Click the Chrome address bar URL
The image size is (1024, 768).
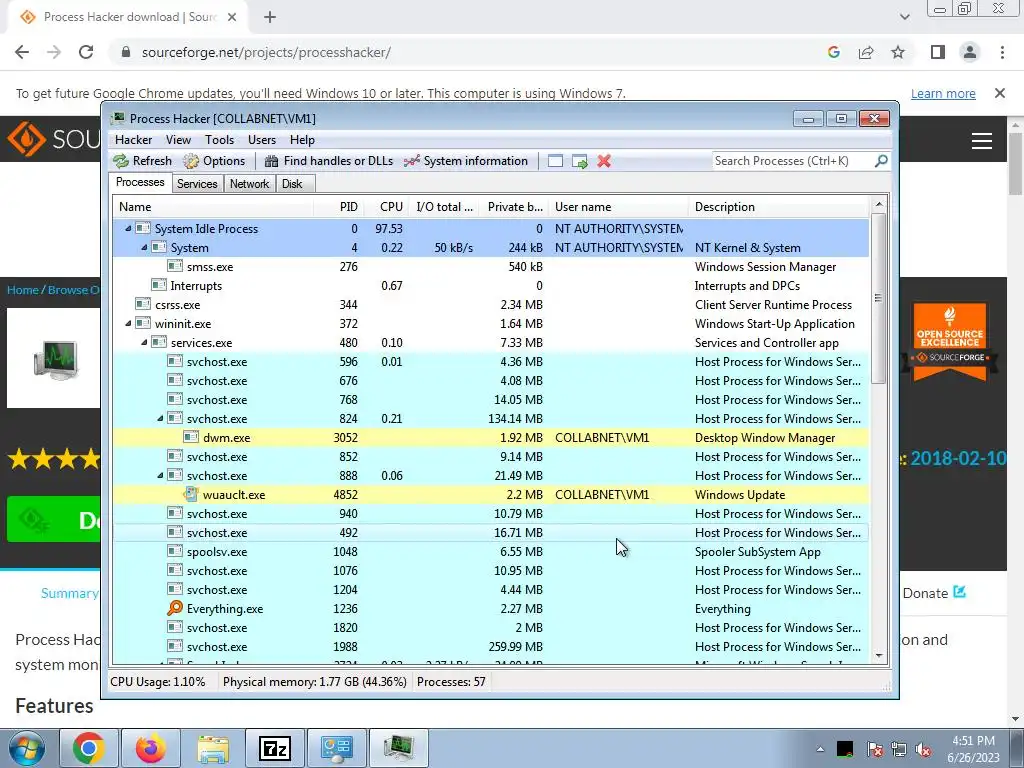point(266,52)
